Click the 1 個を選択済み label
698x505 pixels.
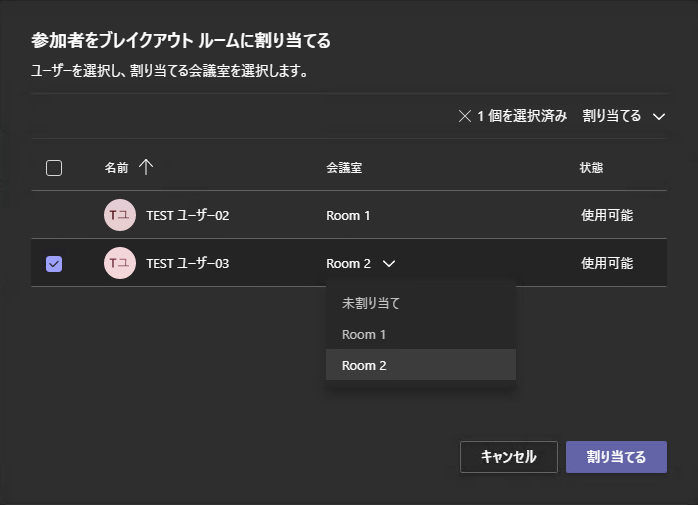coord(522,116)
